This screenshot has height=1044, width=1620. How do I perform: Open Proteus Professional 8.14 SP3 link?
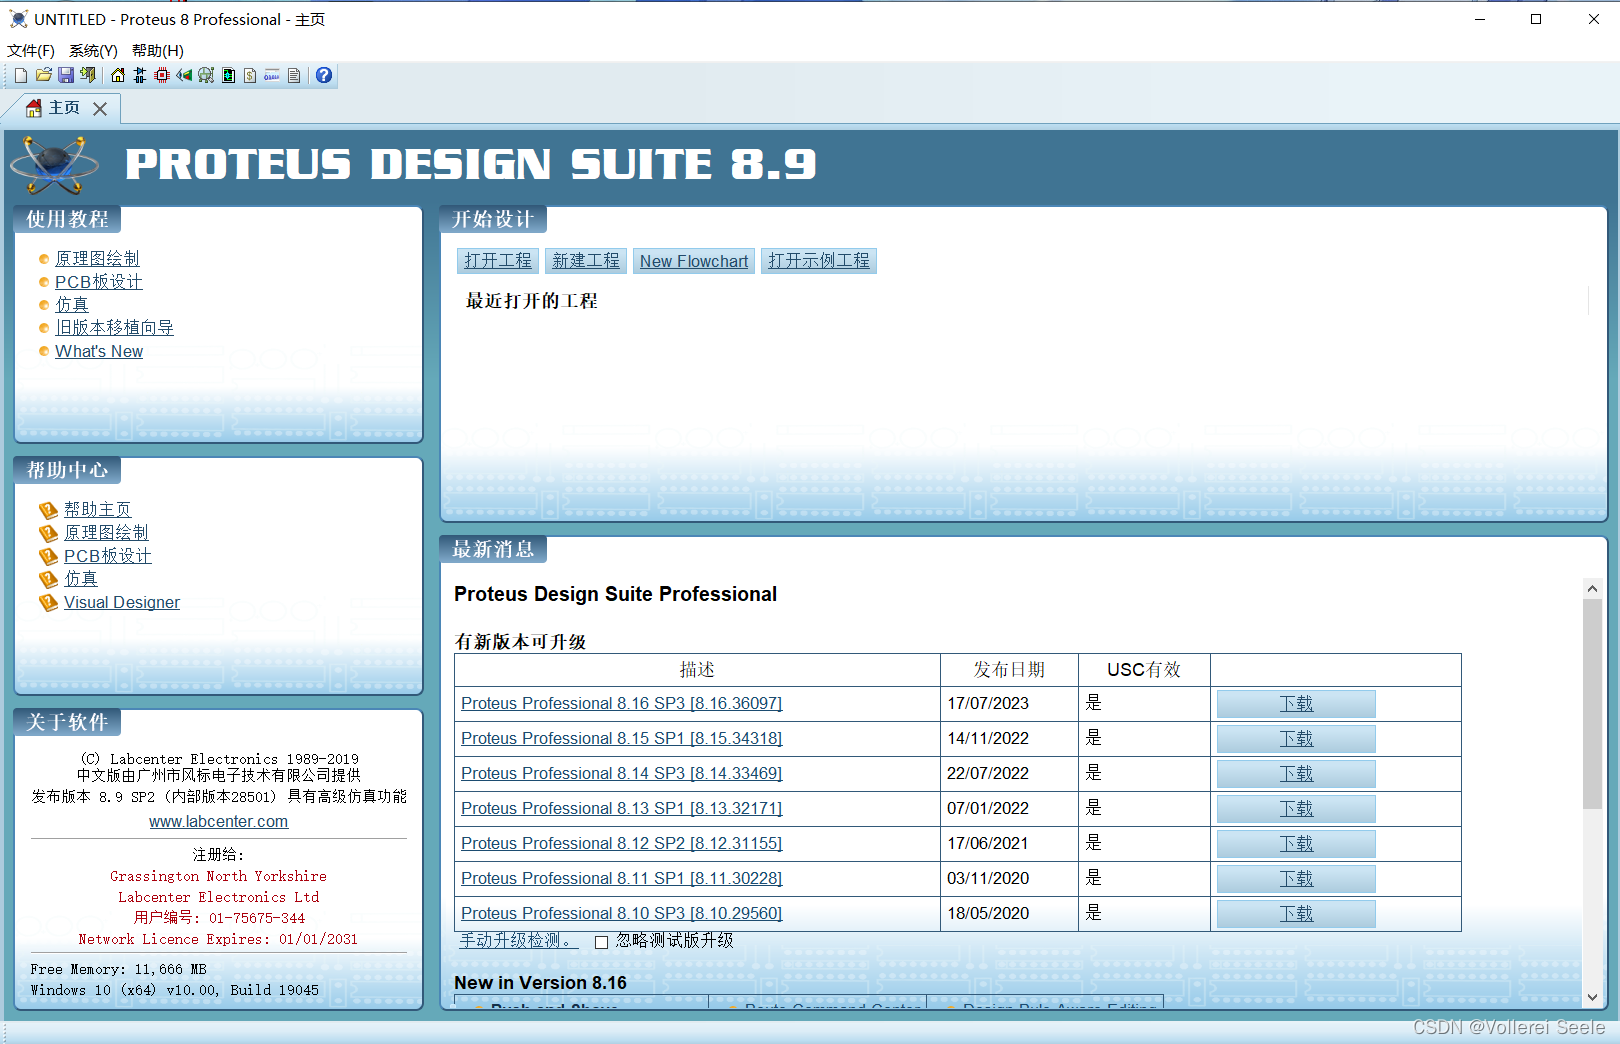pos(621,773)
